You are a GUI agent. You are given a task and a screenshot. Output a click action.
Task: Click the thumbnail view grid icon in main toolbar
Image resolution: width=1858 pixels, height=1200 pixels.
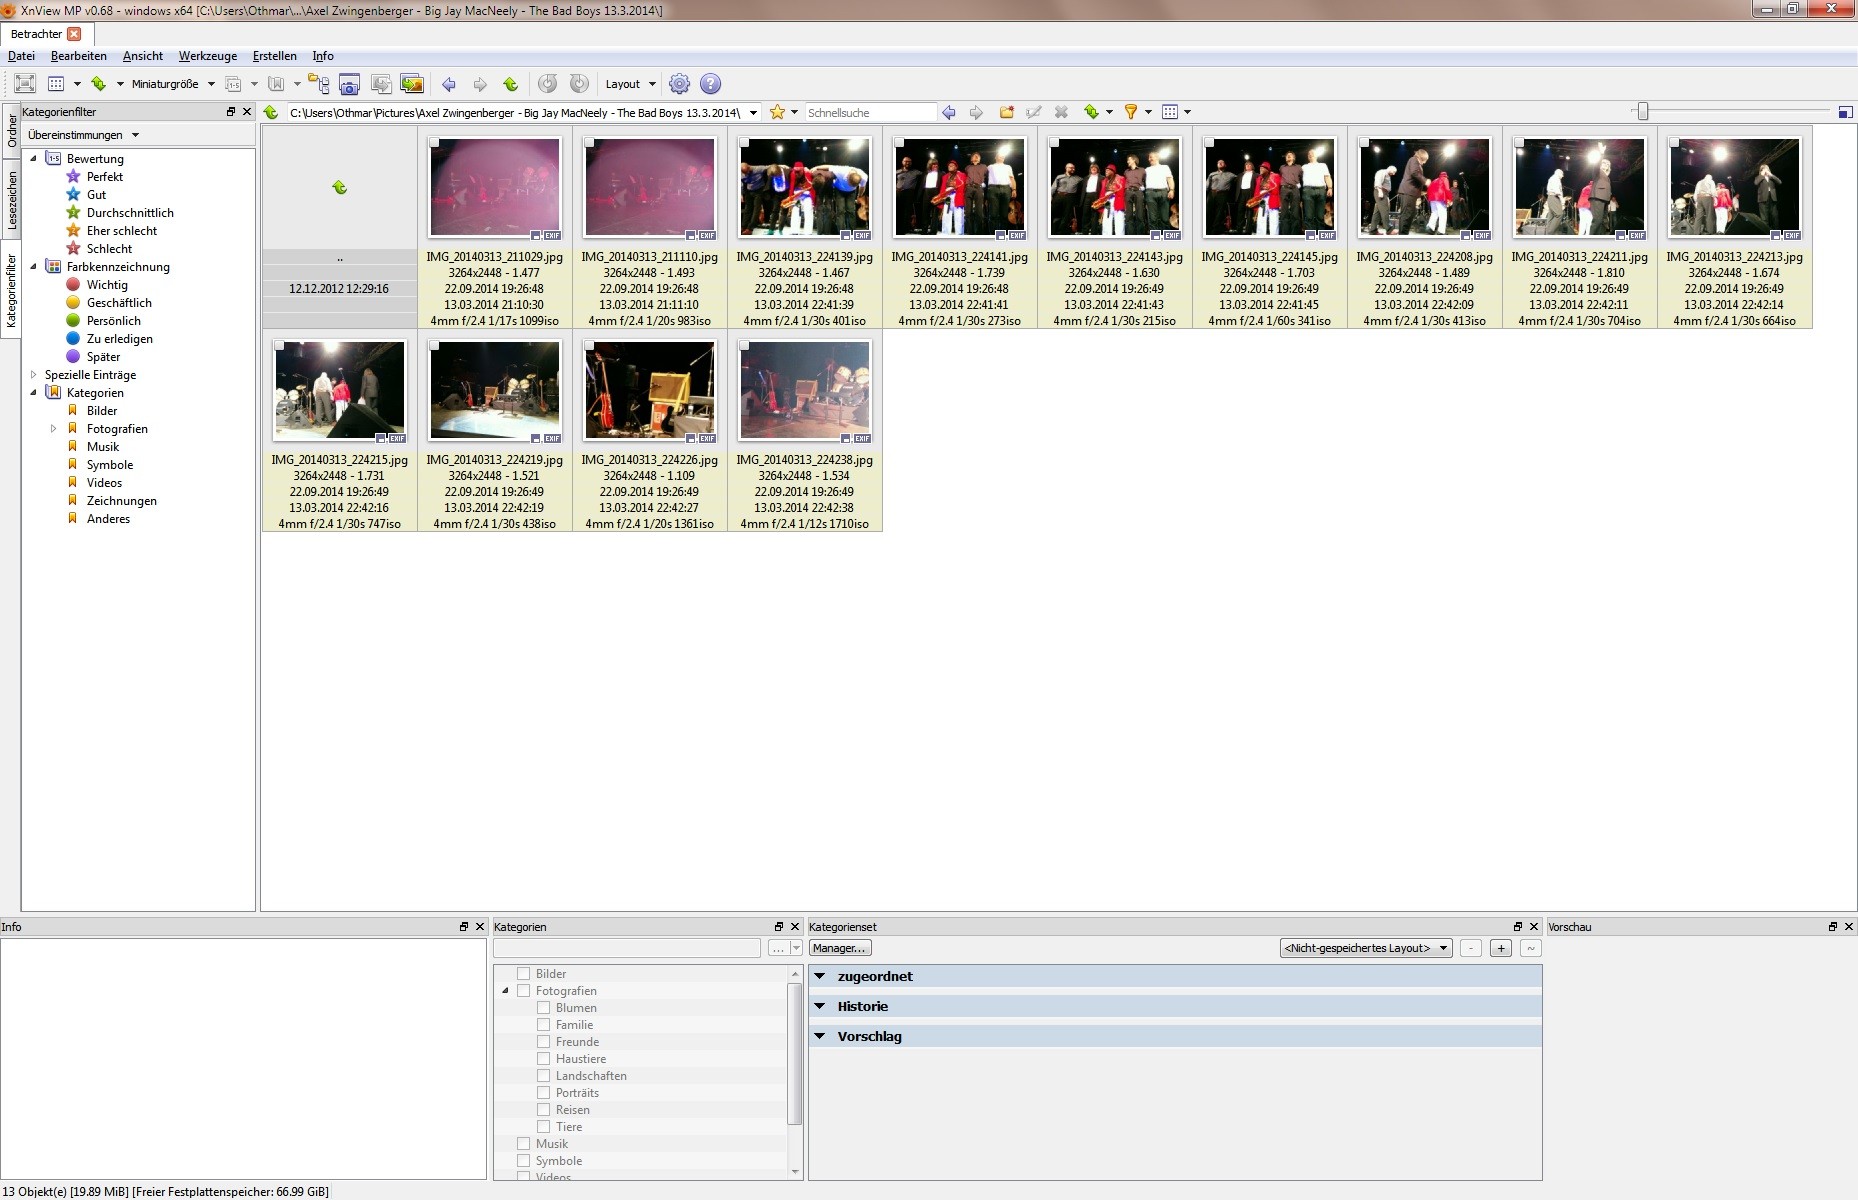56,84
